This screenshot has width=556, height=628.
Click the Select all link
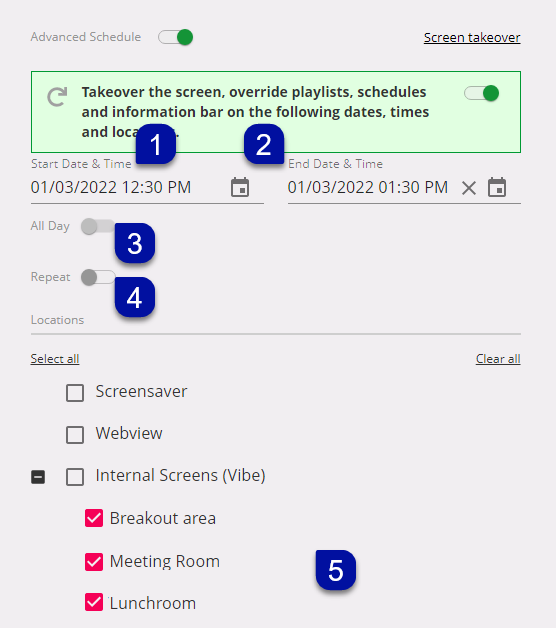pyautogui.click(x=55, y=358)
